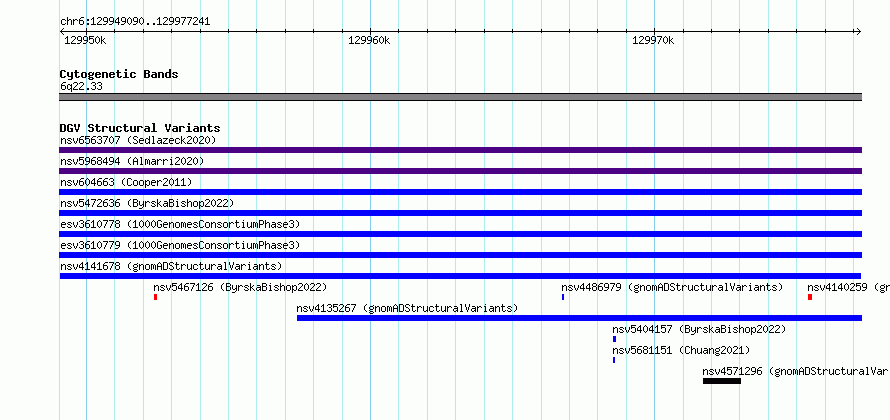The height and width of the screenshot is (420, 890).
Task: Select the nsv4140259 variant label
Action: [x=849, y=287]
